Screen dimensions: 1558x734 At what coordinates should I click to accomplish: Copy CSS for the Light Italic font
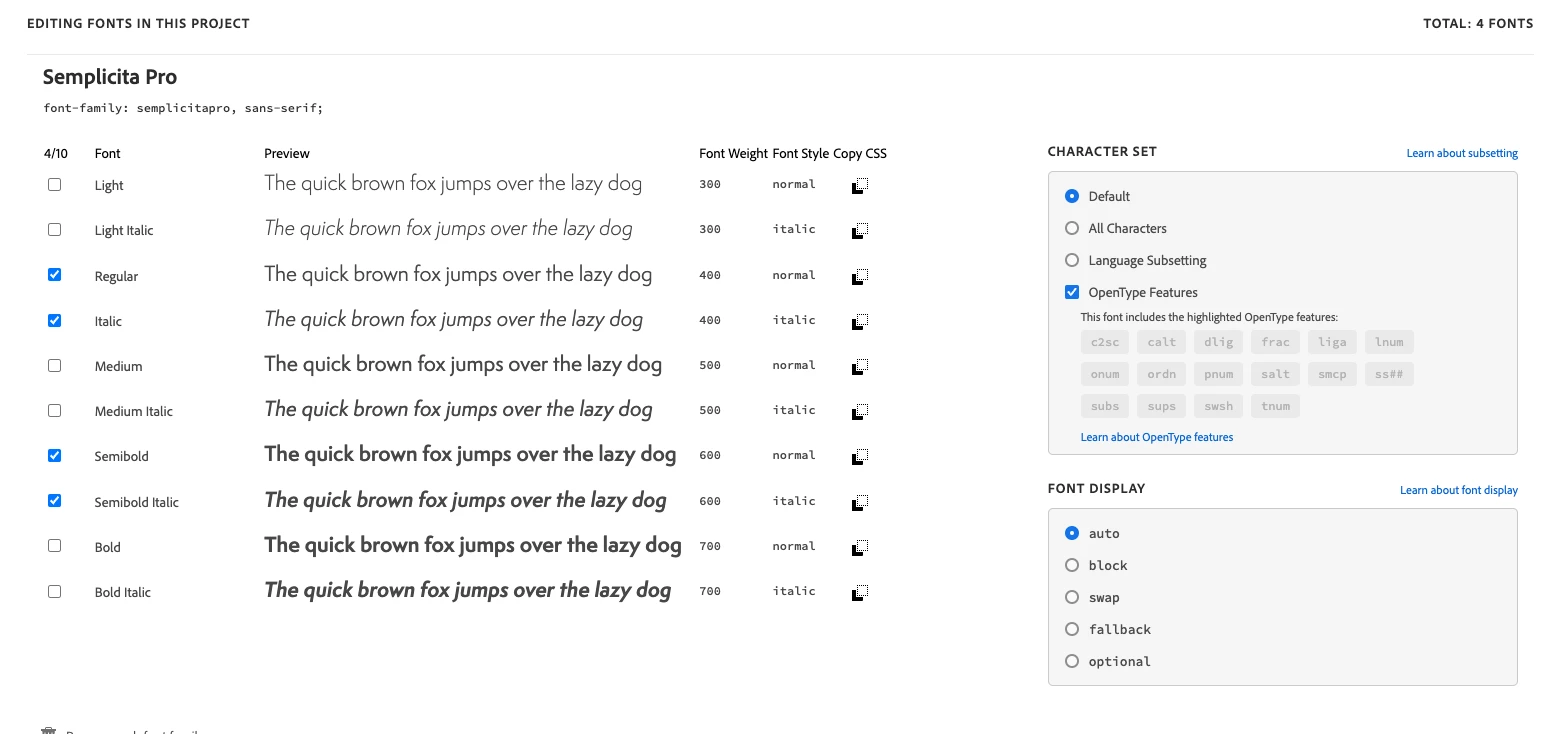860,230
